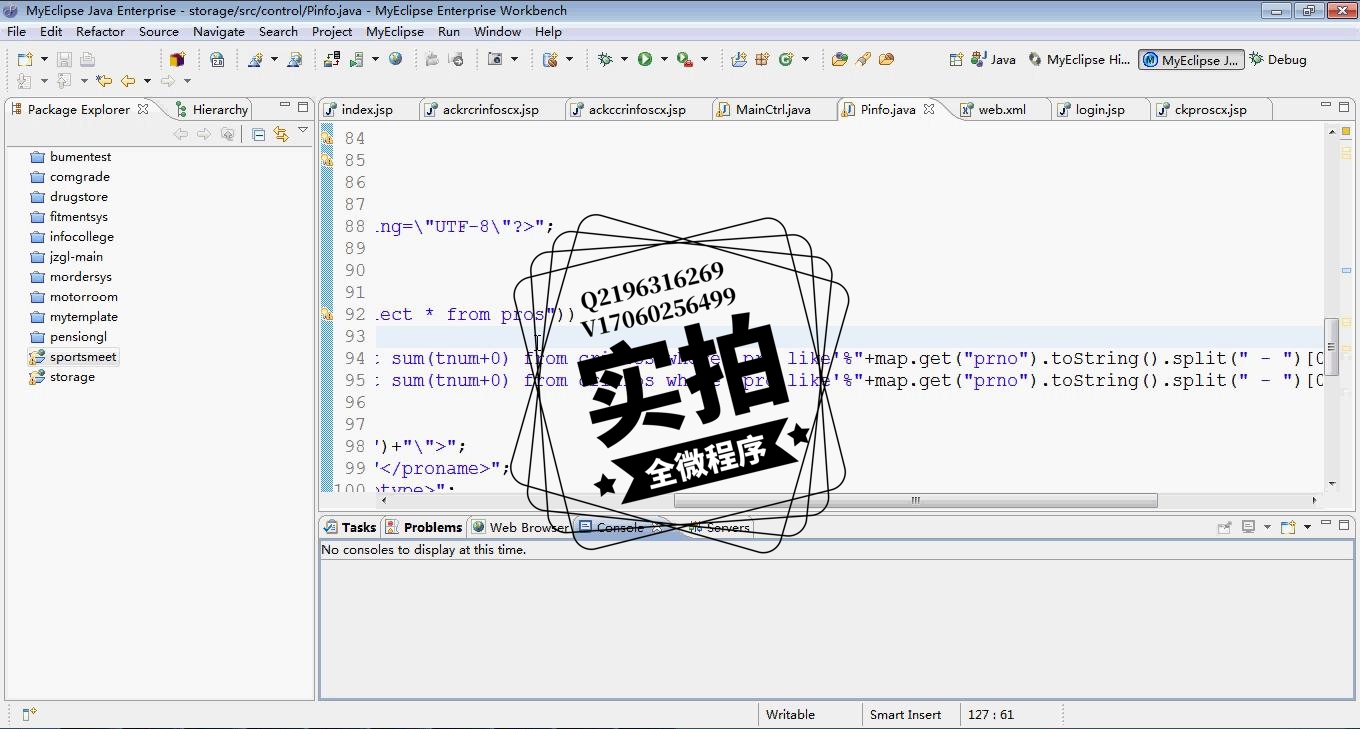Switch to the index.jsp editor tab
This screenshot has width=1360, height=729.
367,109
